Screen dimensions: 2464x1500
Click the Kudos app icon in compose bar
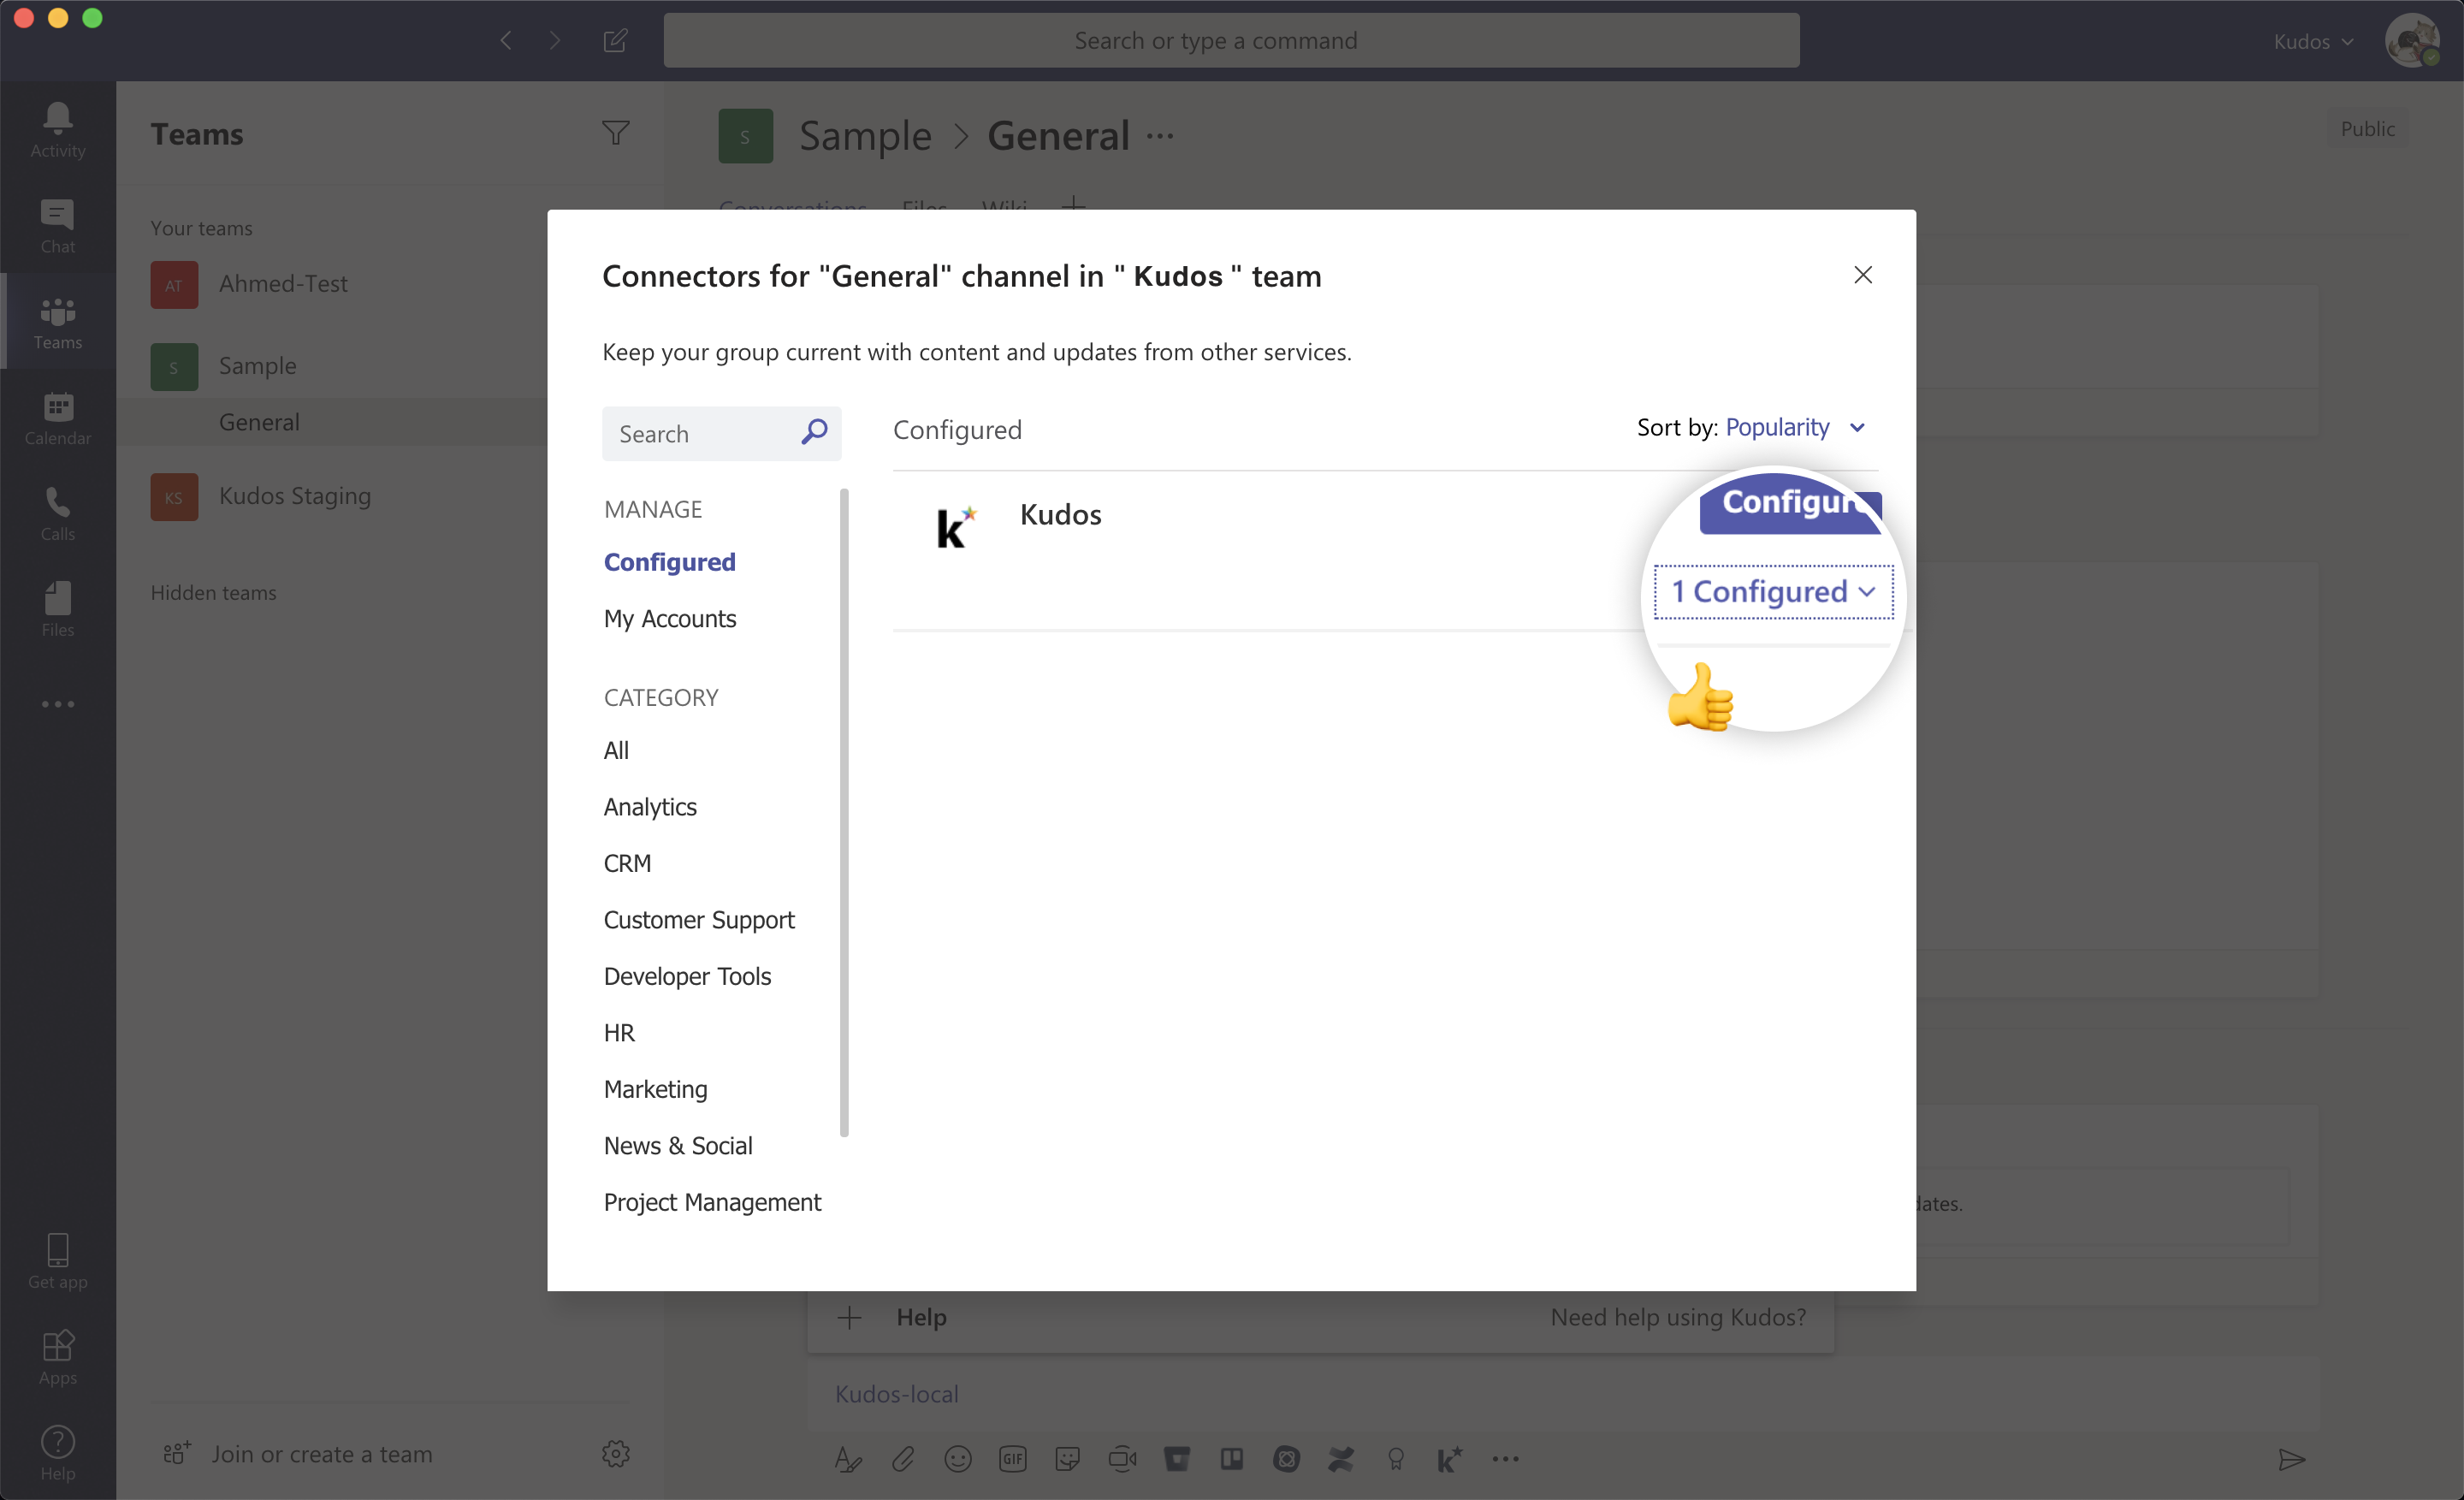1450,1459
